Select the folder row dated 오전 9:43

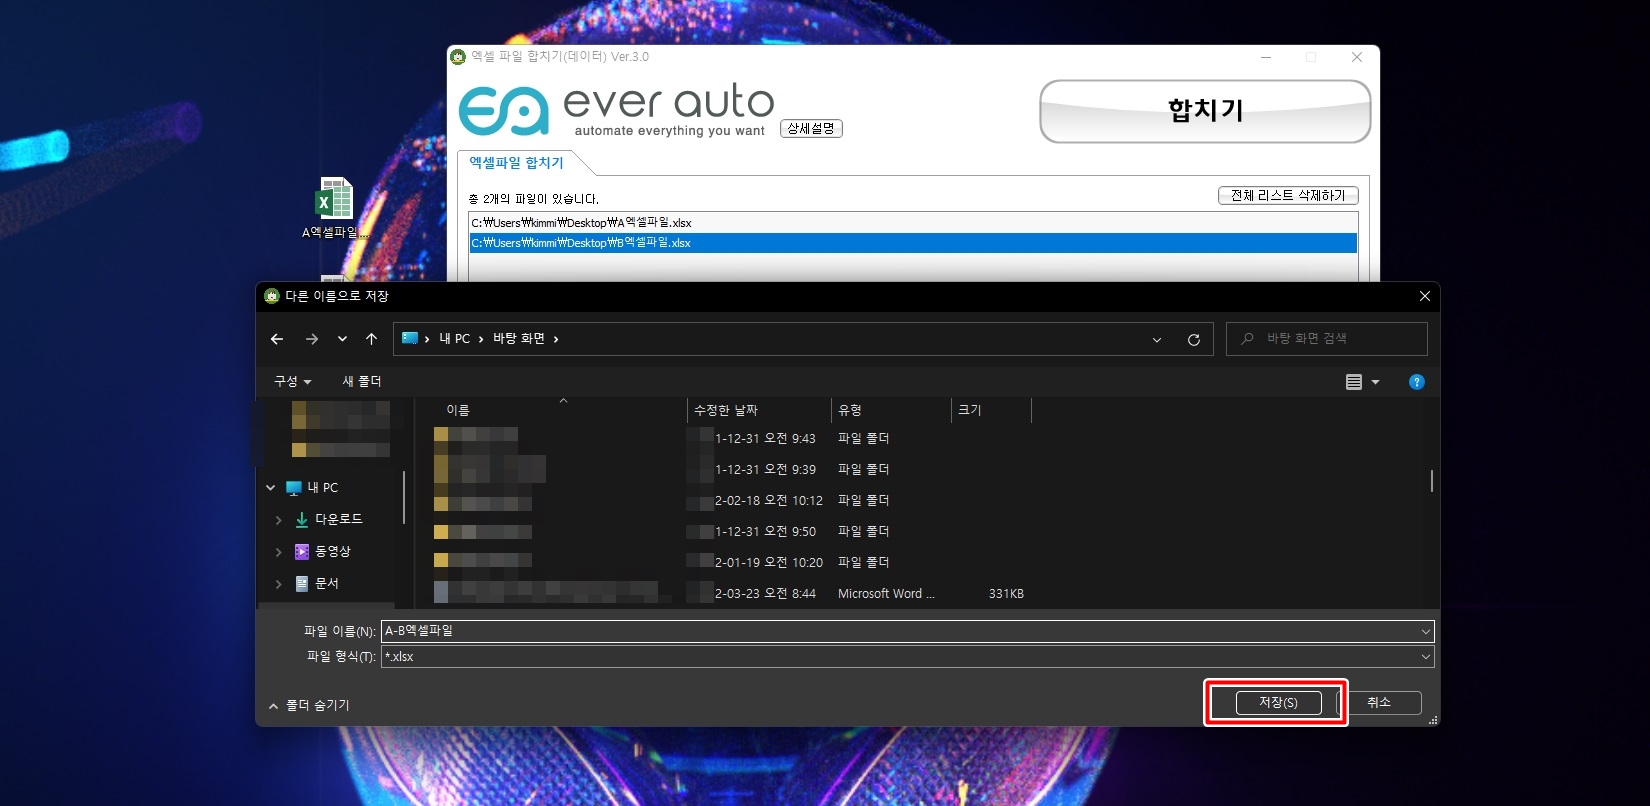tap(729, 439)
